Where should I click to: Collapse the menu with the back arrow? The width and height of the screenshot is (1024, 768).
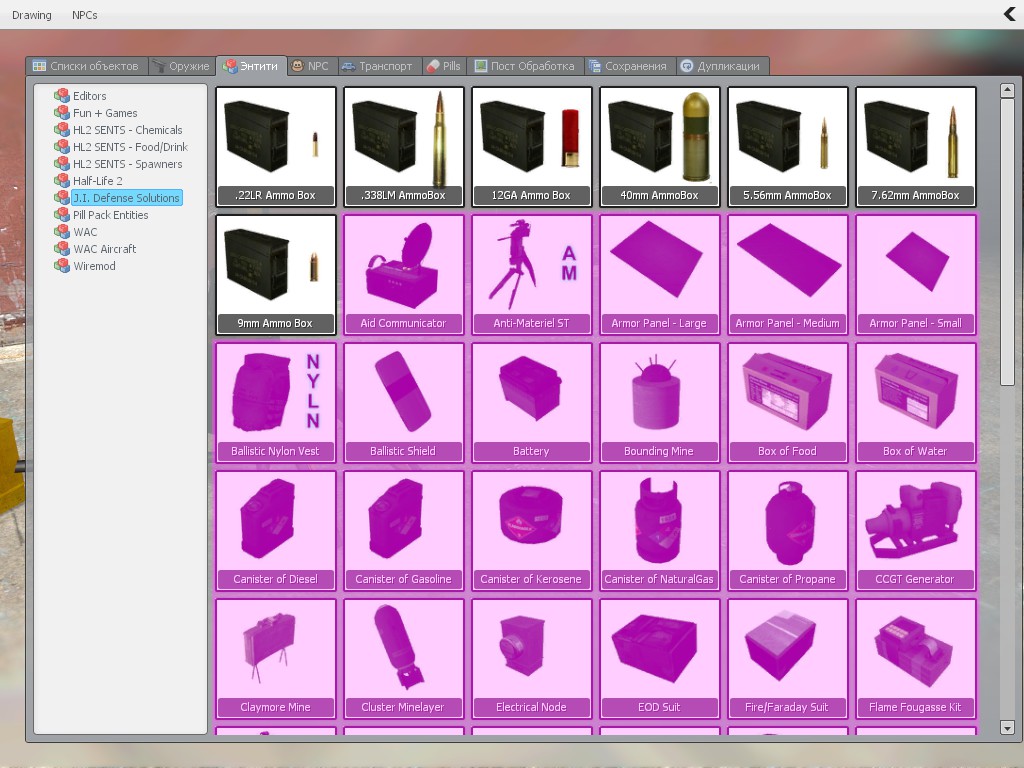[1010, 14]
